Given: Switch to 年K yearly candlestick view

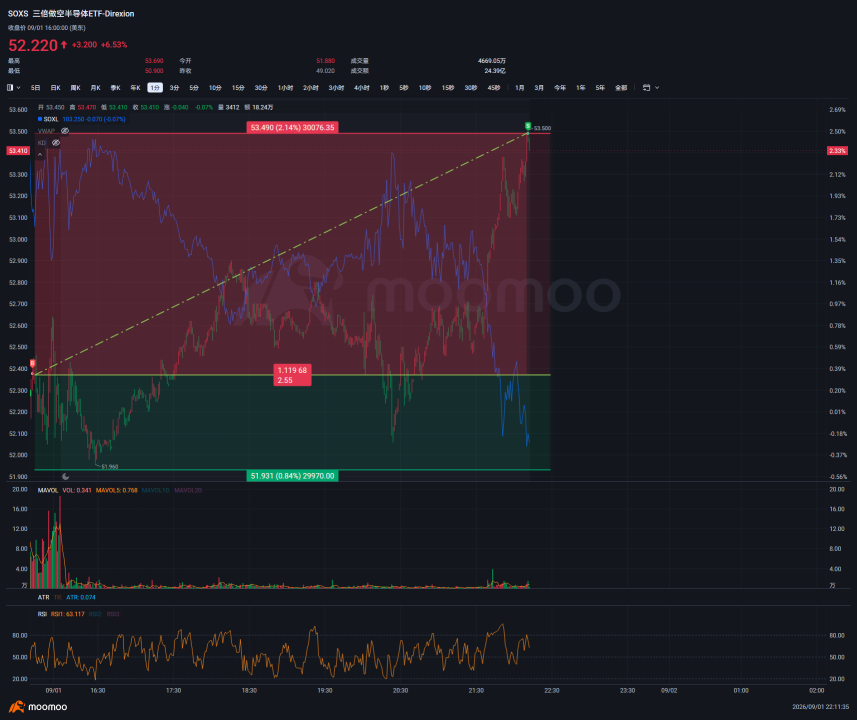Looking at the screenshot, I should tap(135, 87).
